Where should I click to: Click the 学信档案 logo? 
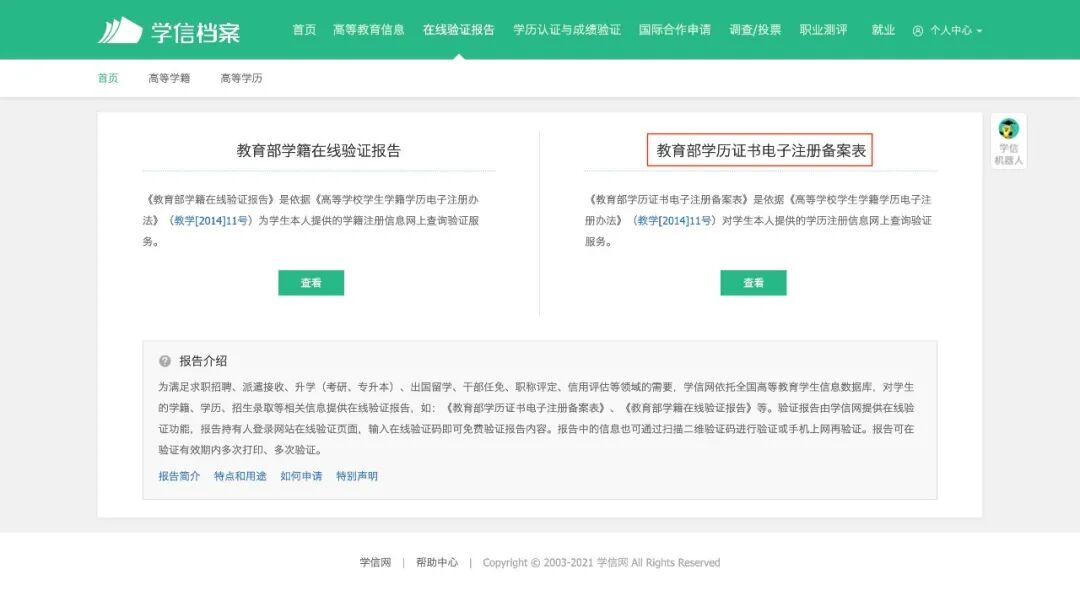click(x=169, y=31)
